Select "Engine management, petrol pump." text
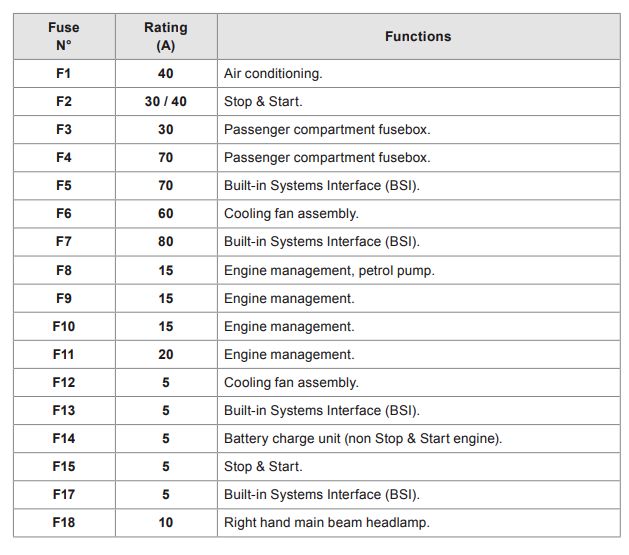Viewport: 629px width, 555px height. click(329, 270)
